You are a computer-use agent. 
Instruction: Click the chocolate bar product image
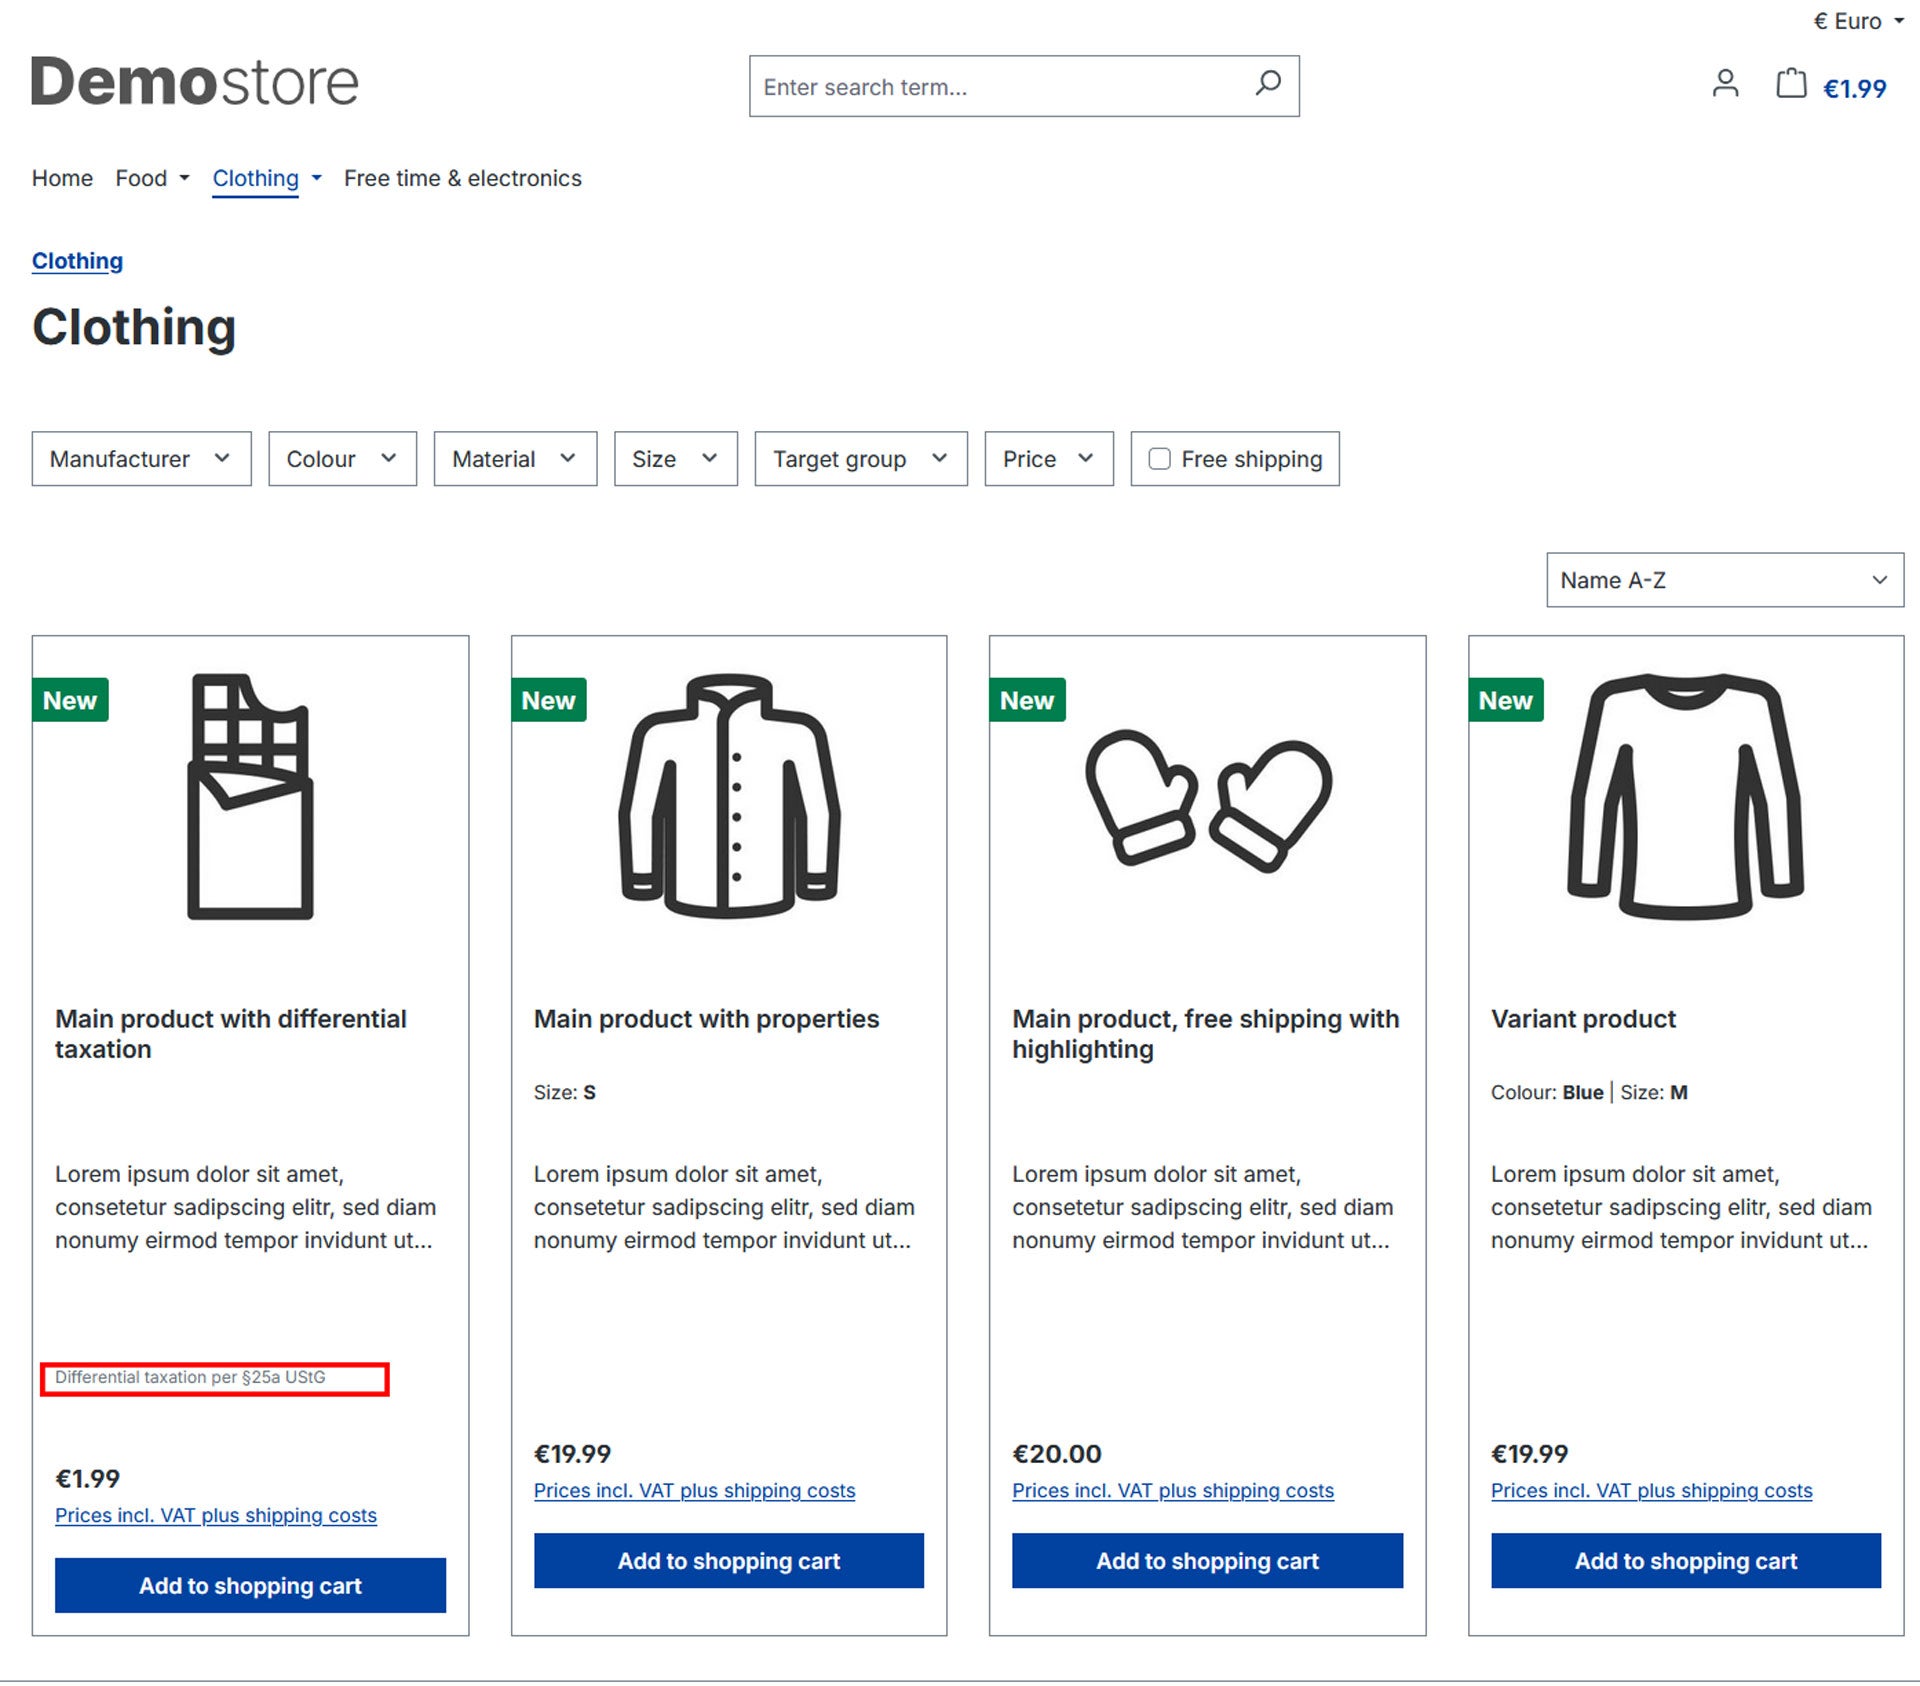[250, 797]
